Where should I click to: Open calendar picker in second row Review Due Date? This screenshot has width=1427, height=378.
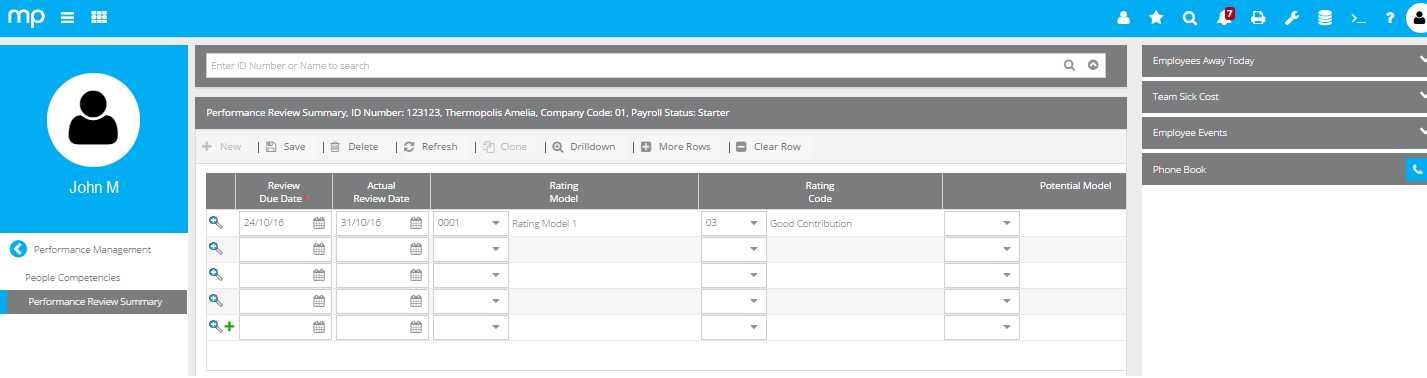319,250
